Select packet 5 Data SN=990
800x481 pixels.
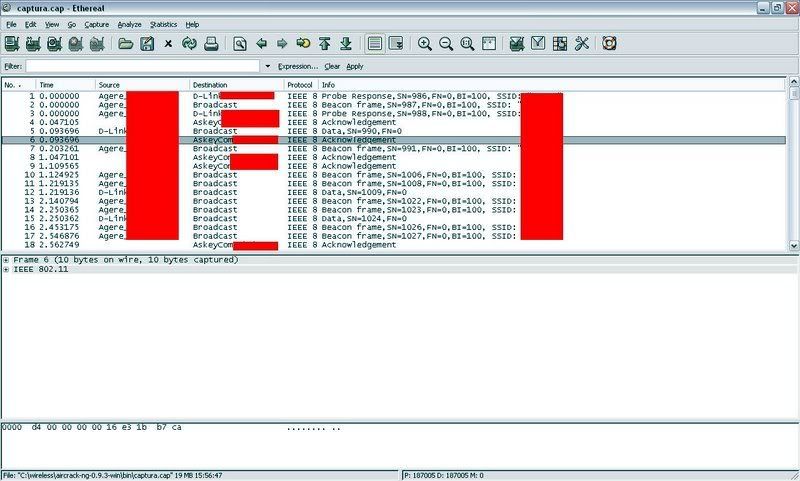(x=393, y=131)
